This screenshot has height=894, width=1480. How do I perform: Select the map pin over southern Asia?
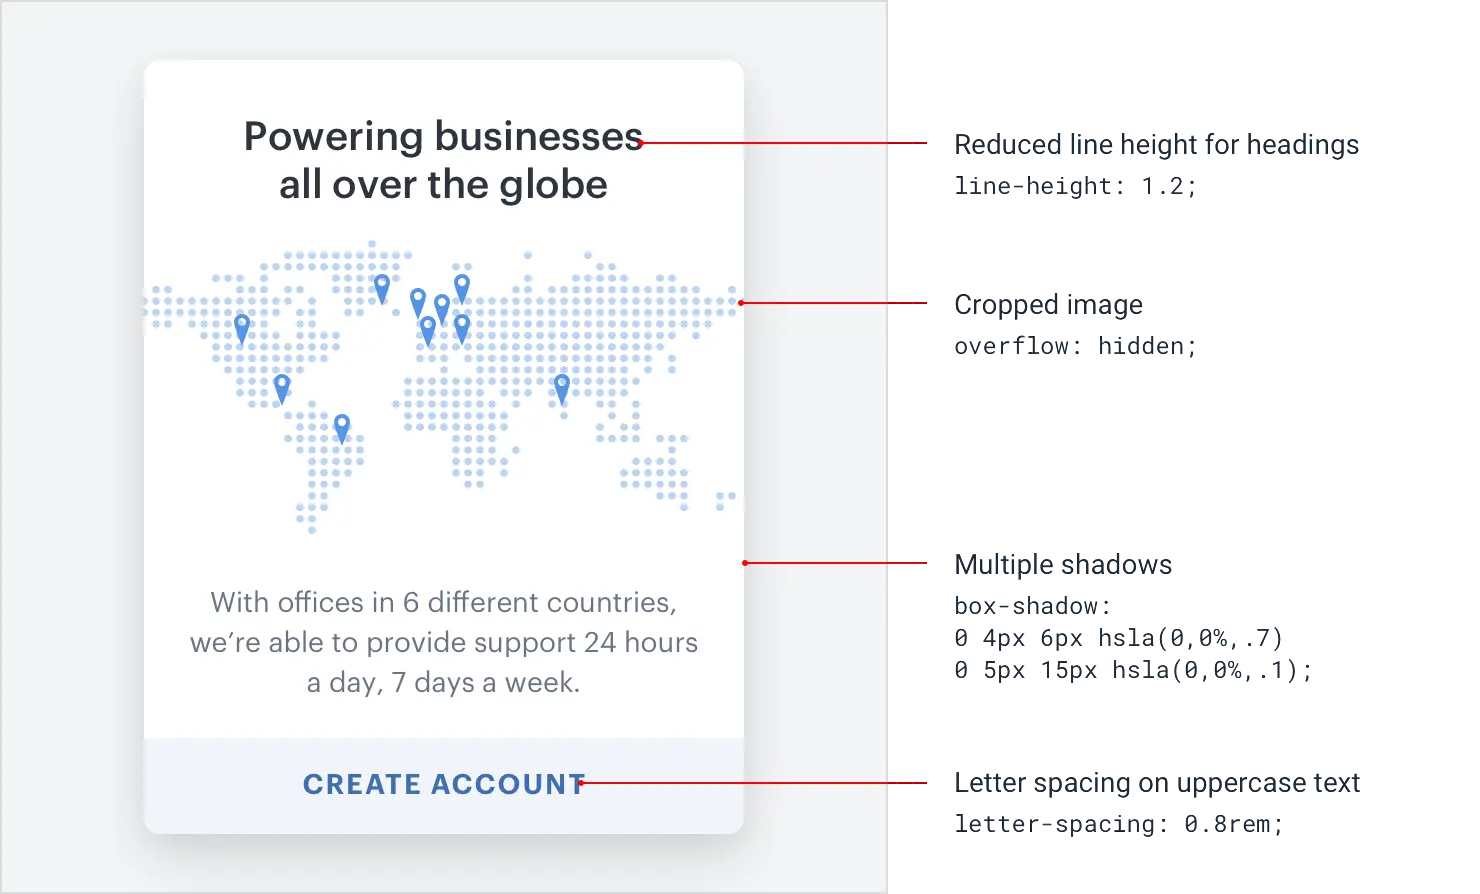[562, 387]
